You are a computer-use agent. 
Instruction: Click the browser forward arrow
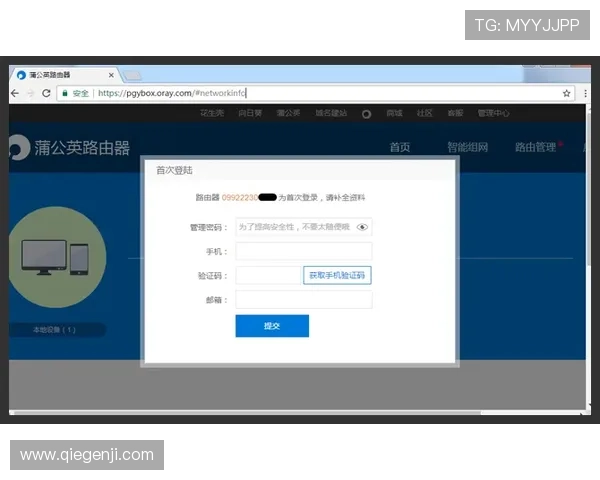tap(31, 93)
